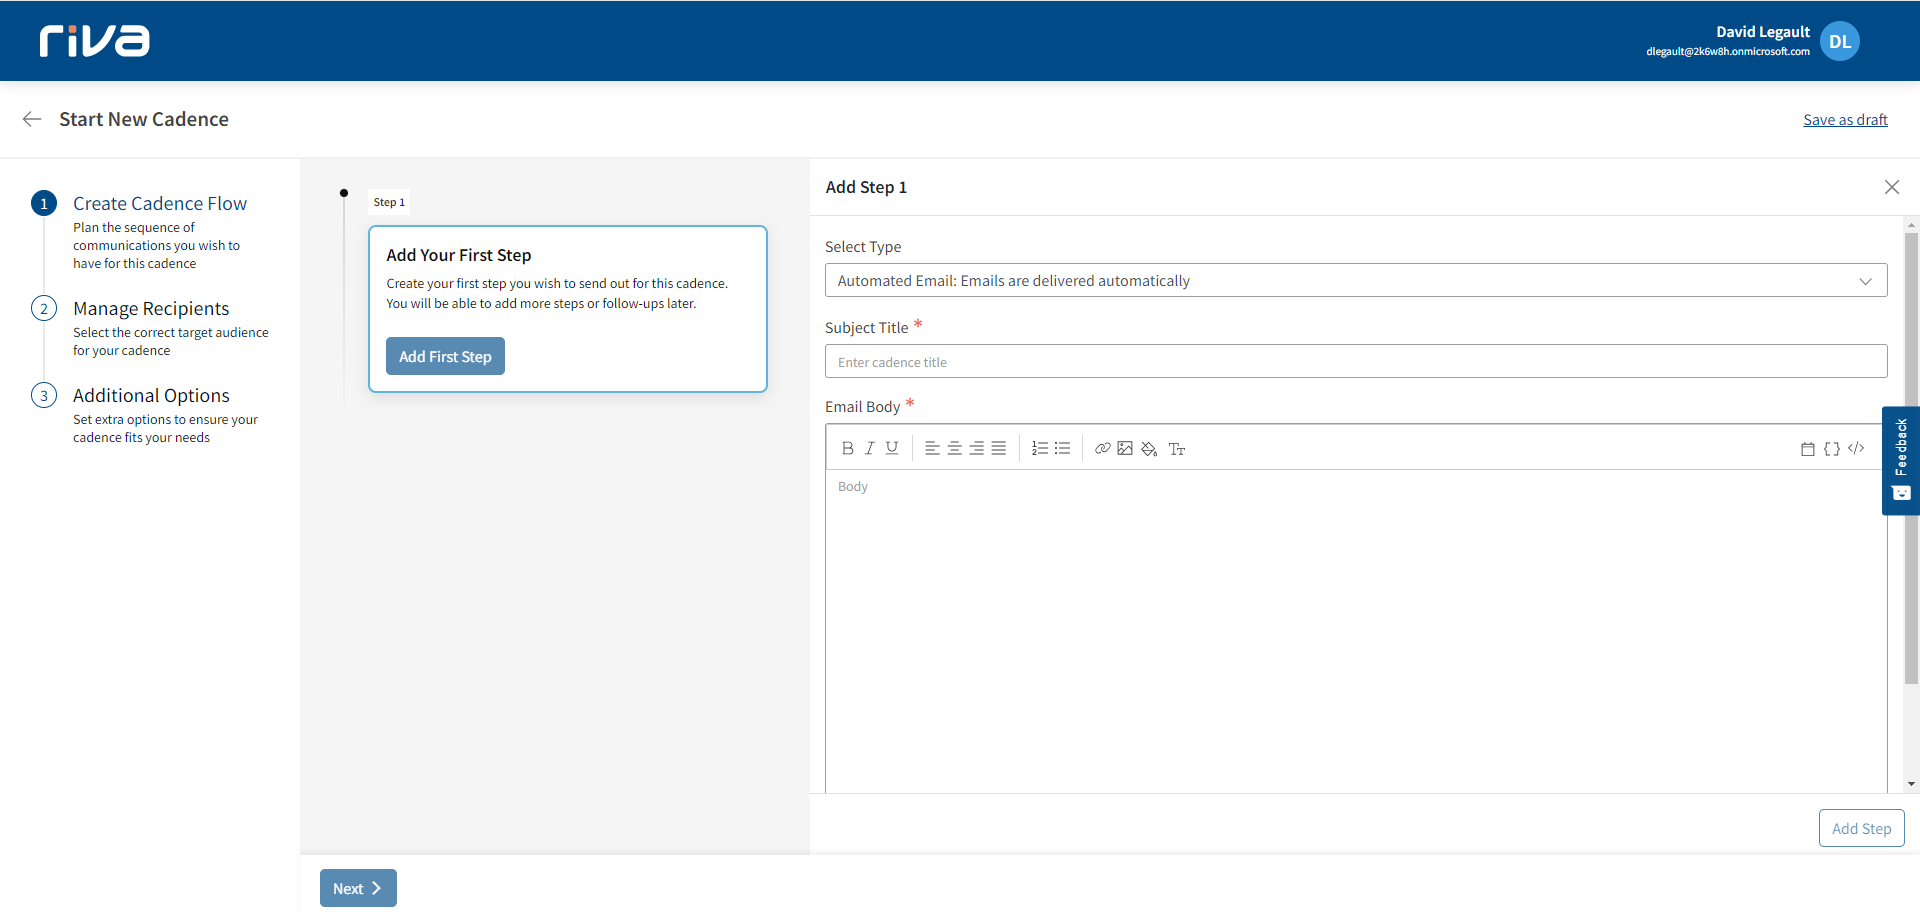Click the Save as draft link
The width and height of the screenshot is (1920, 919).
pos(1845,120)
